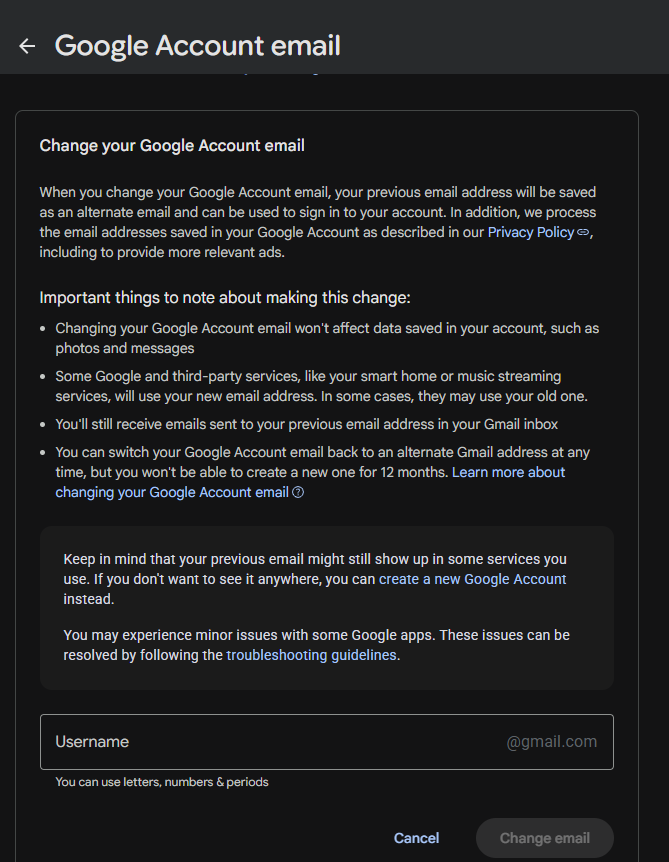
Task: Click the bullet mentioning your Gmail inbox
Action: pos(306,424)
